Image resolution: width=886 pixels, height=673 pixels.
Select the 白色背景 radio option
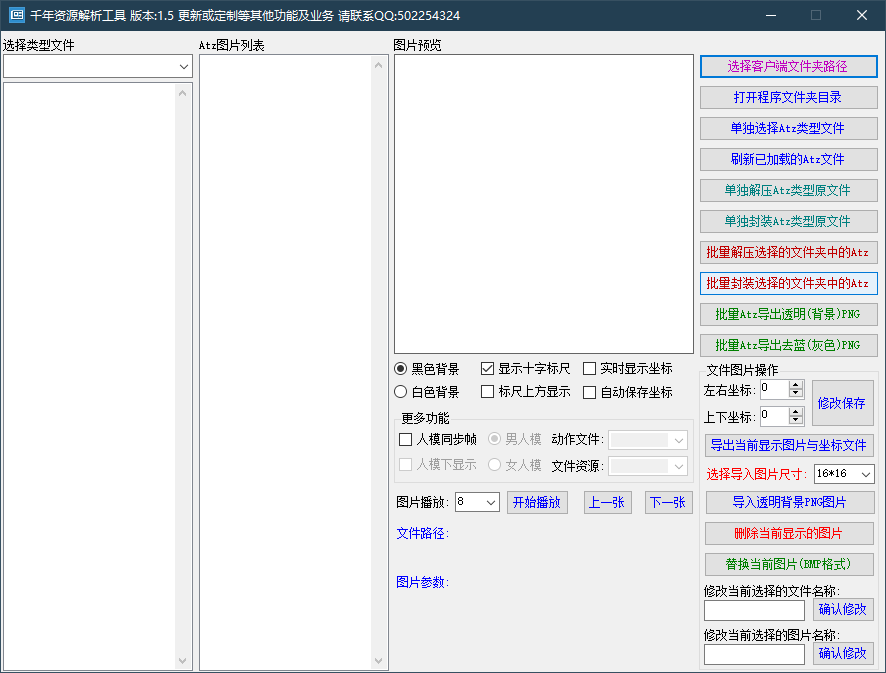[401, 392]
